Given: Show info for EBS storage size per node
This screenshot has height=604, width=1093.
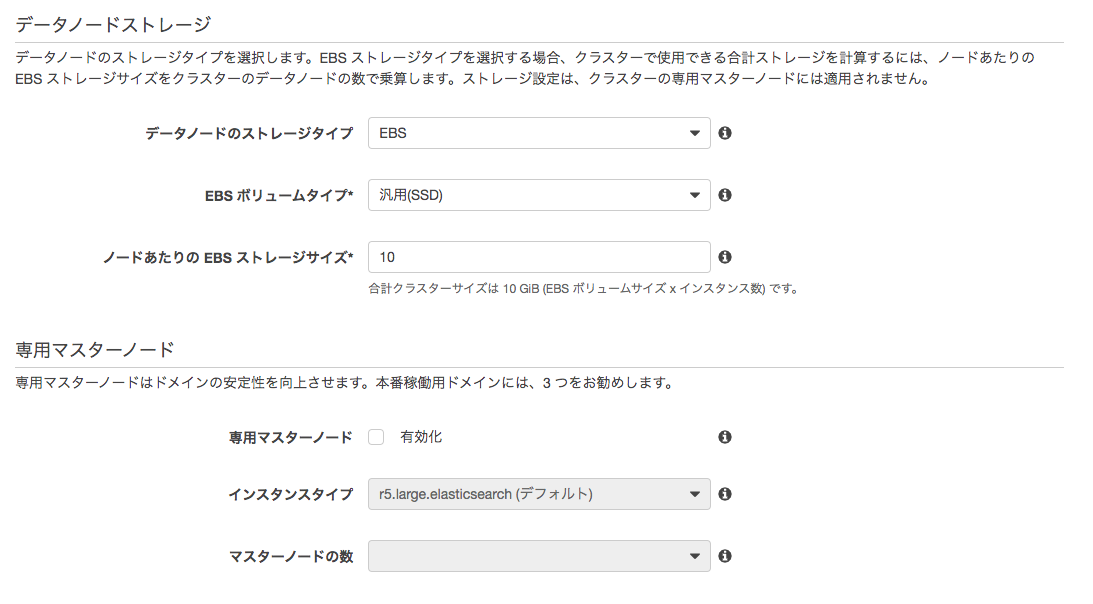Looking at the screenshot, I should (725, 257).
